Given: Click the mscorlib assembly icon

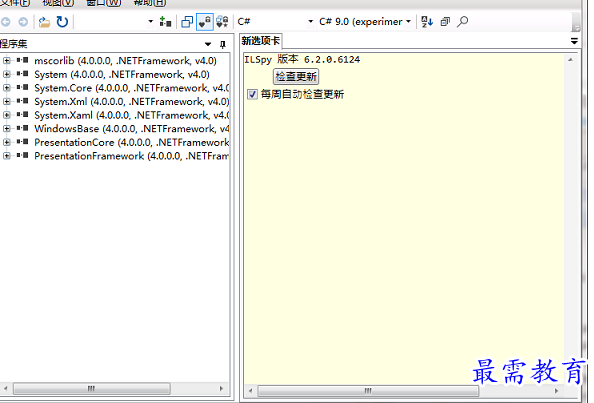Looking at the screenshot, I should 22,60.
